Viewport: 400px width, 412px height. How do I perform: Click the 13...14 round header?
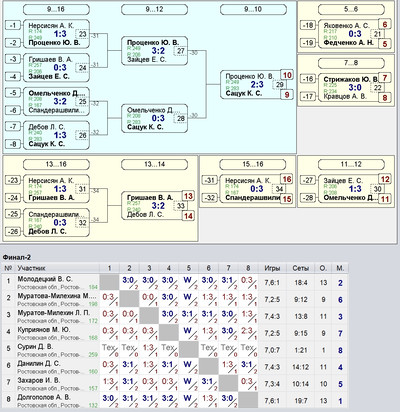coord(154,164)
